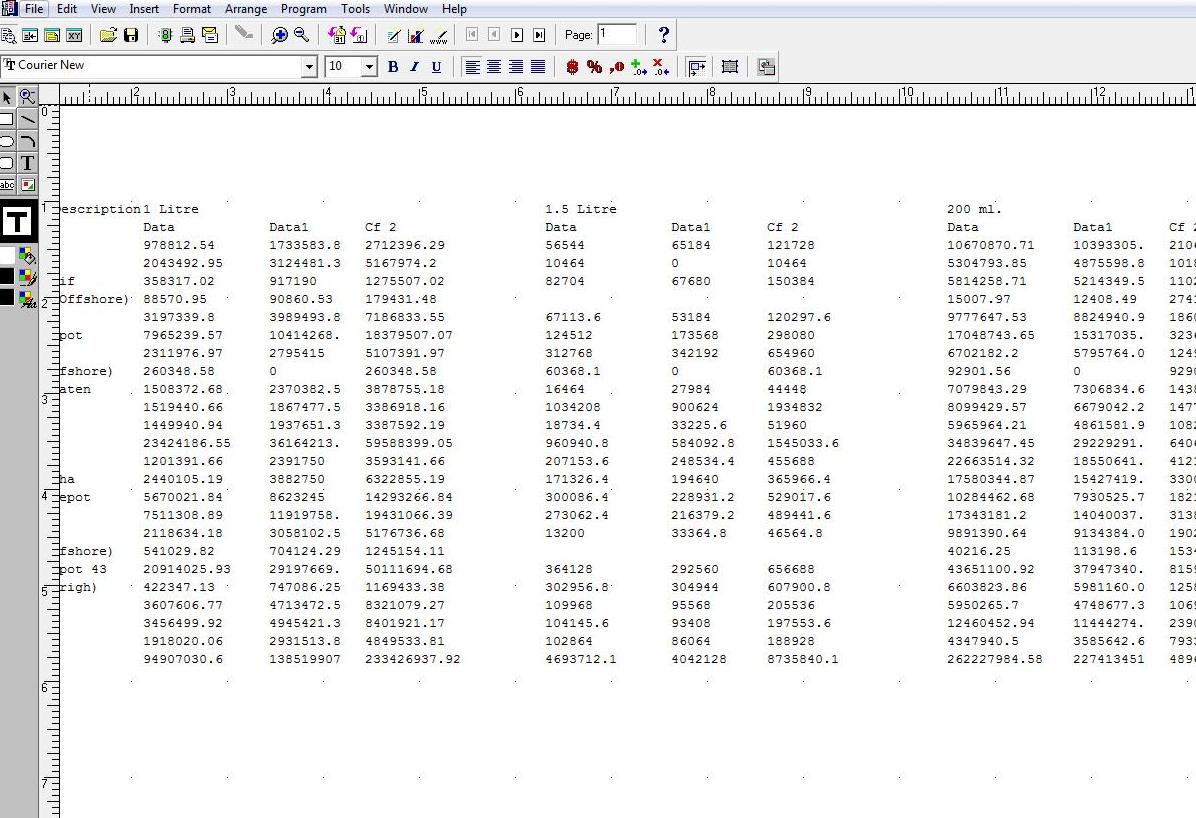Select the Line drawing tool
The height and width of the screenshot is (818, 1196).
[x=27, y=119]
